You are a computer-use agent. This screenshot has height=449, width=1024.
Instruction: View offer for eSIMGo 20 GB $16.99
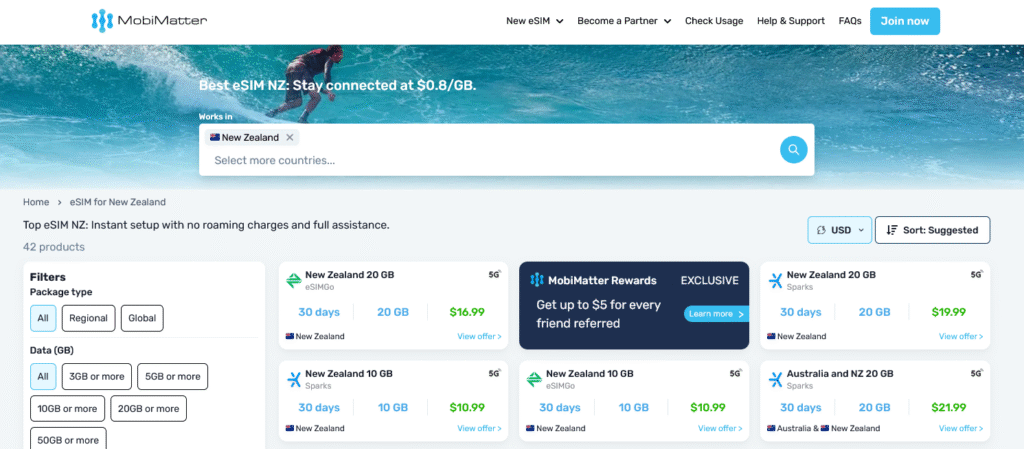[x=479, y=337]
